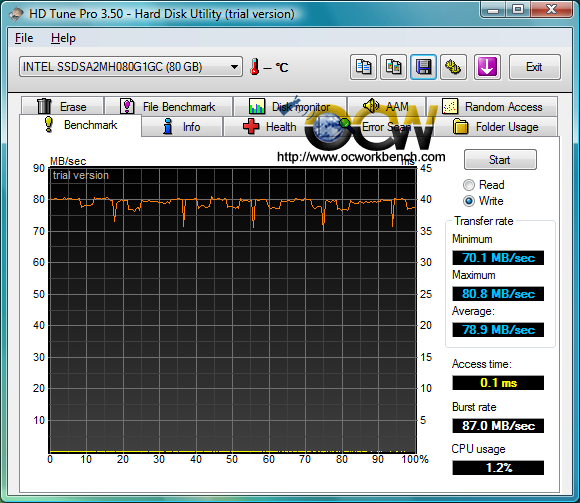Click the Health red cross icon
This screenshot has height=503, width=580.
pyautogui.click(x=251, y=126)
